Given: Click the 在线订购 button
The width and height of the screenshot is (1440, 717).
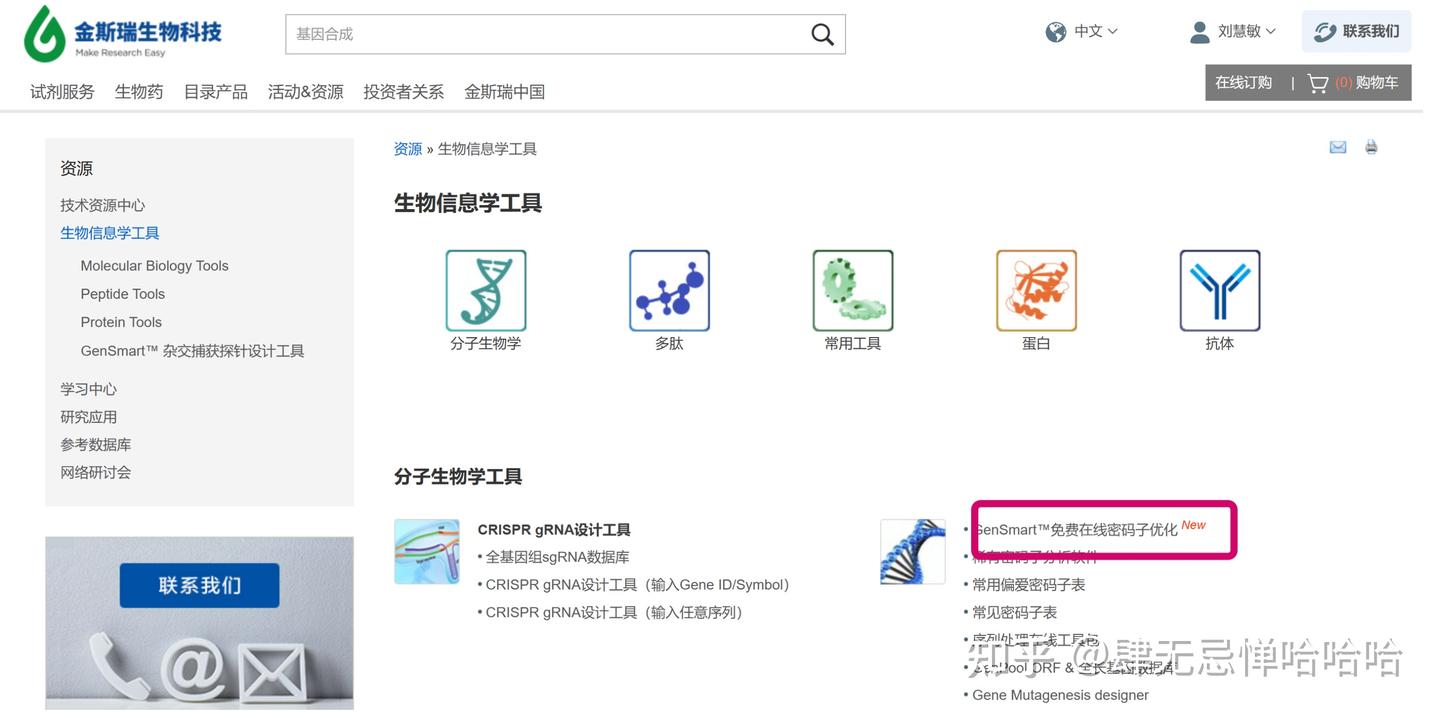Looking at the screenshot, I should (x=1243, y=83).
